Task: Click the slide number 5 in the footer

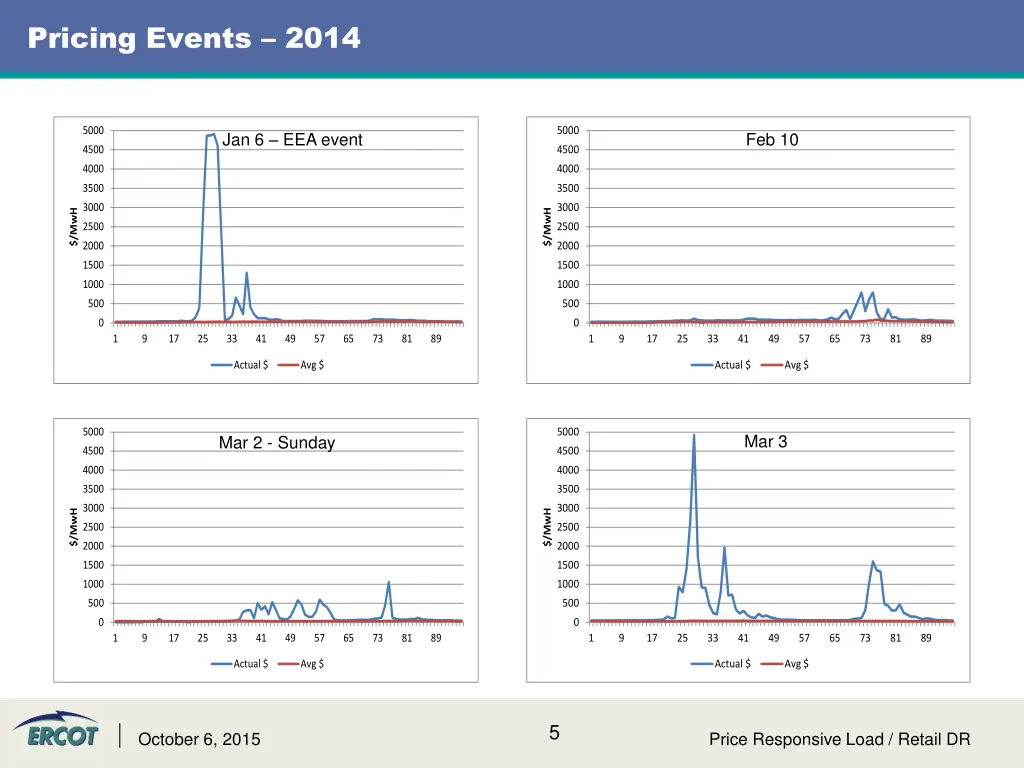Action: coord(554,734)
